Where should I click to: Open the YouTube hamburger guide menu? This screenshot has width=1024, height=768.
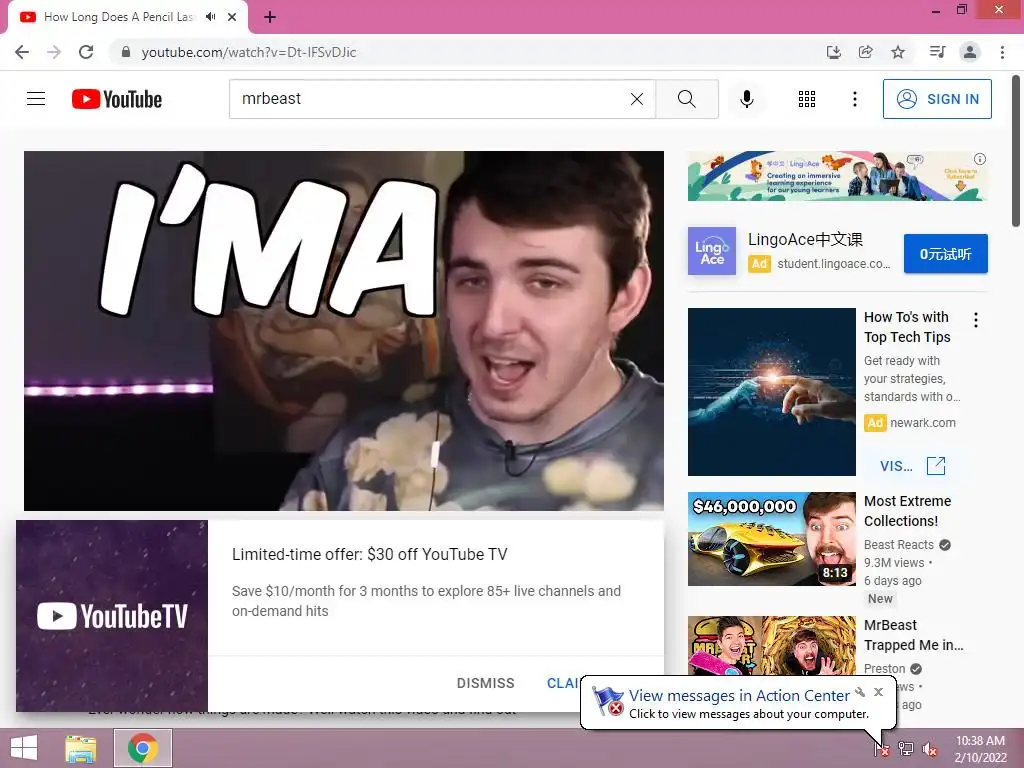click(36, 99)
